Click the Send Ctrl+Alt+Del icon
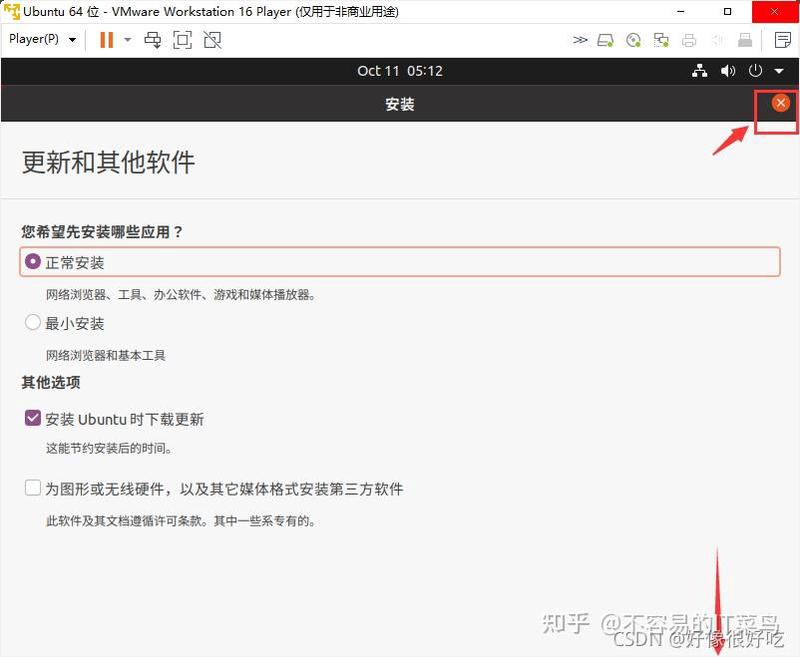The image size is (800, 657). pos(153,39)
